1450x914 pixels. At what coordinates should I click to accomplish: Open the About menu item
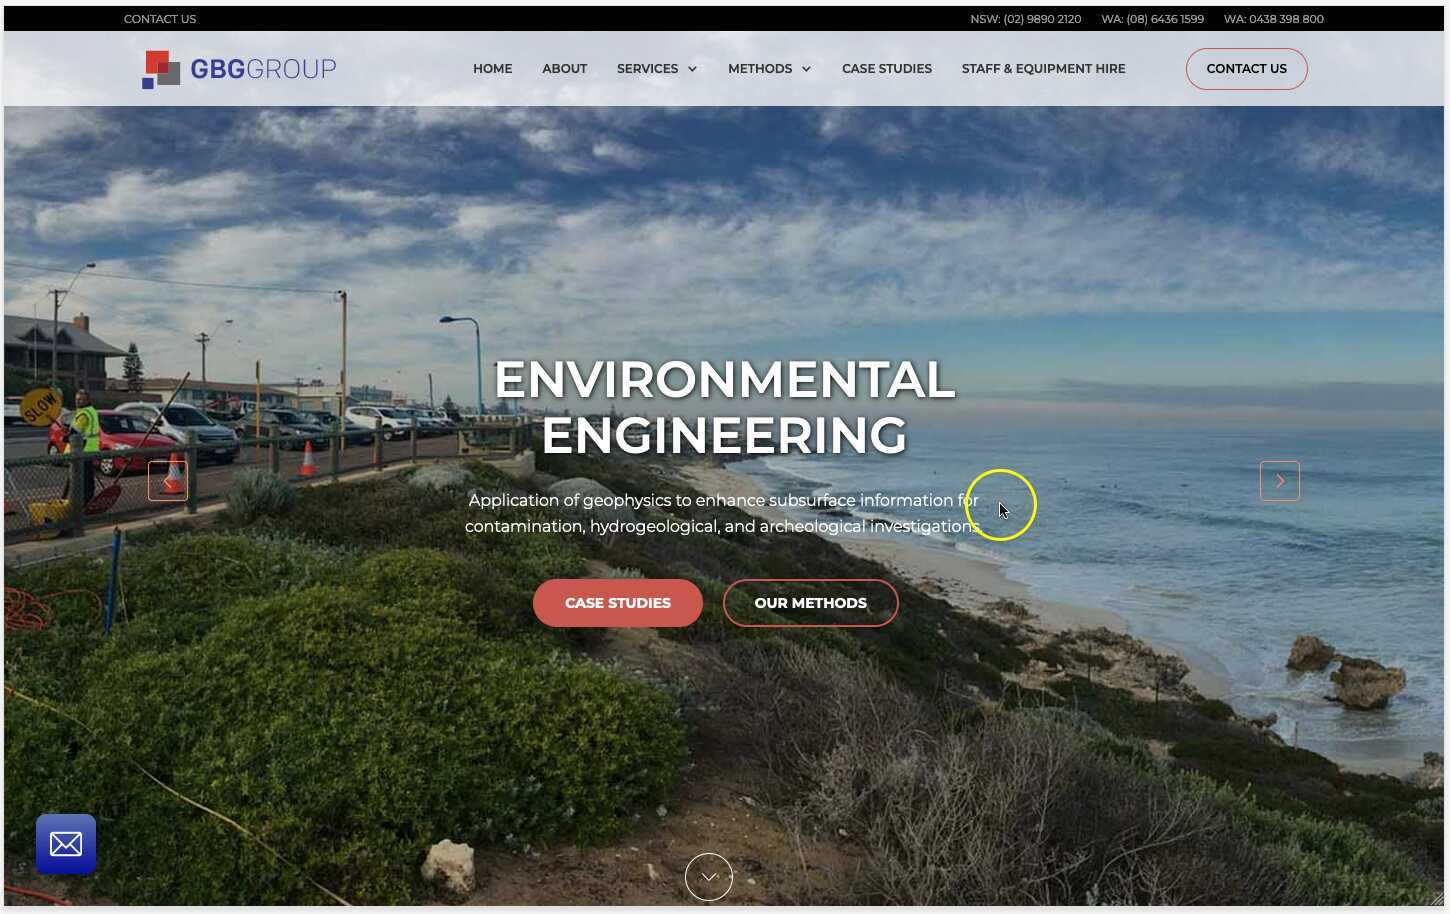tap(564, 69)
